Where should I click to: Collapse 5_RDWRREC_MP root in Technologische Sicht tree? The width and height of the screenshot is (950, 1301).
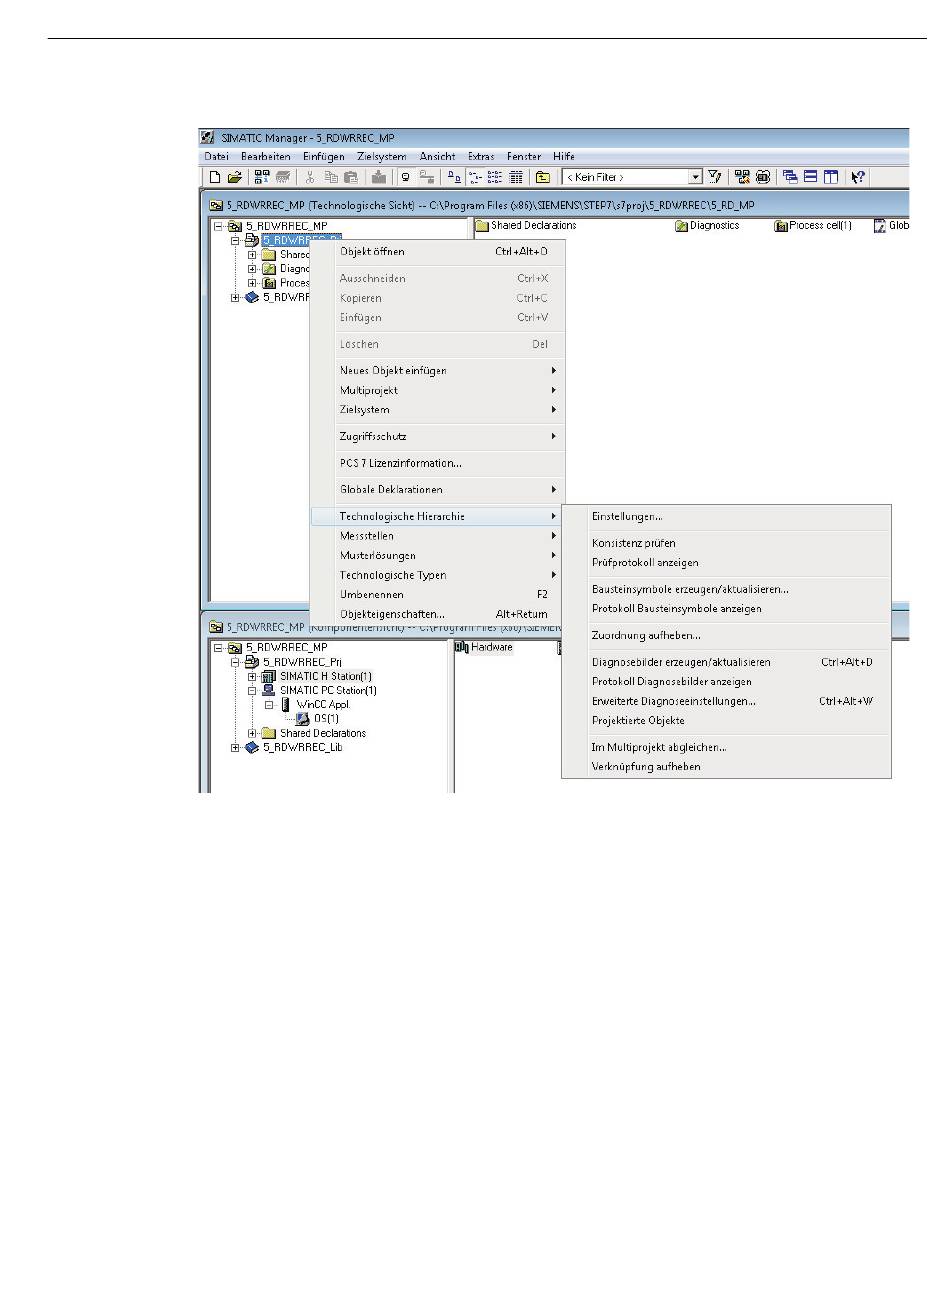click(219, 226)
